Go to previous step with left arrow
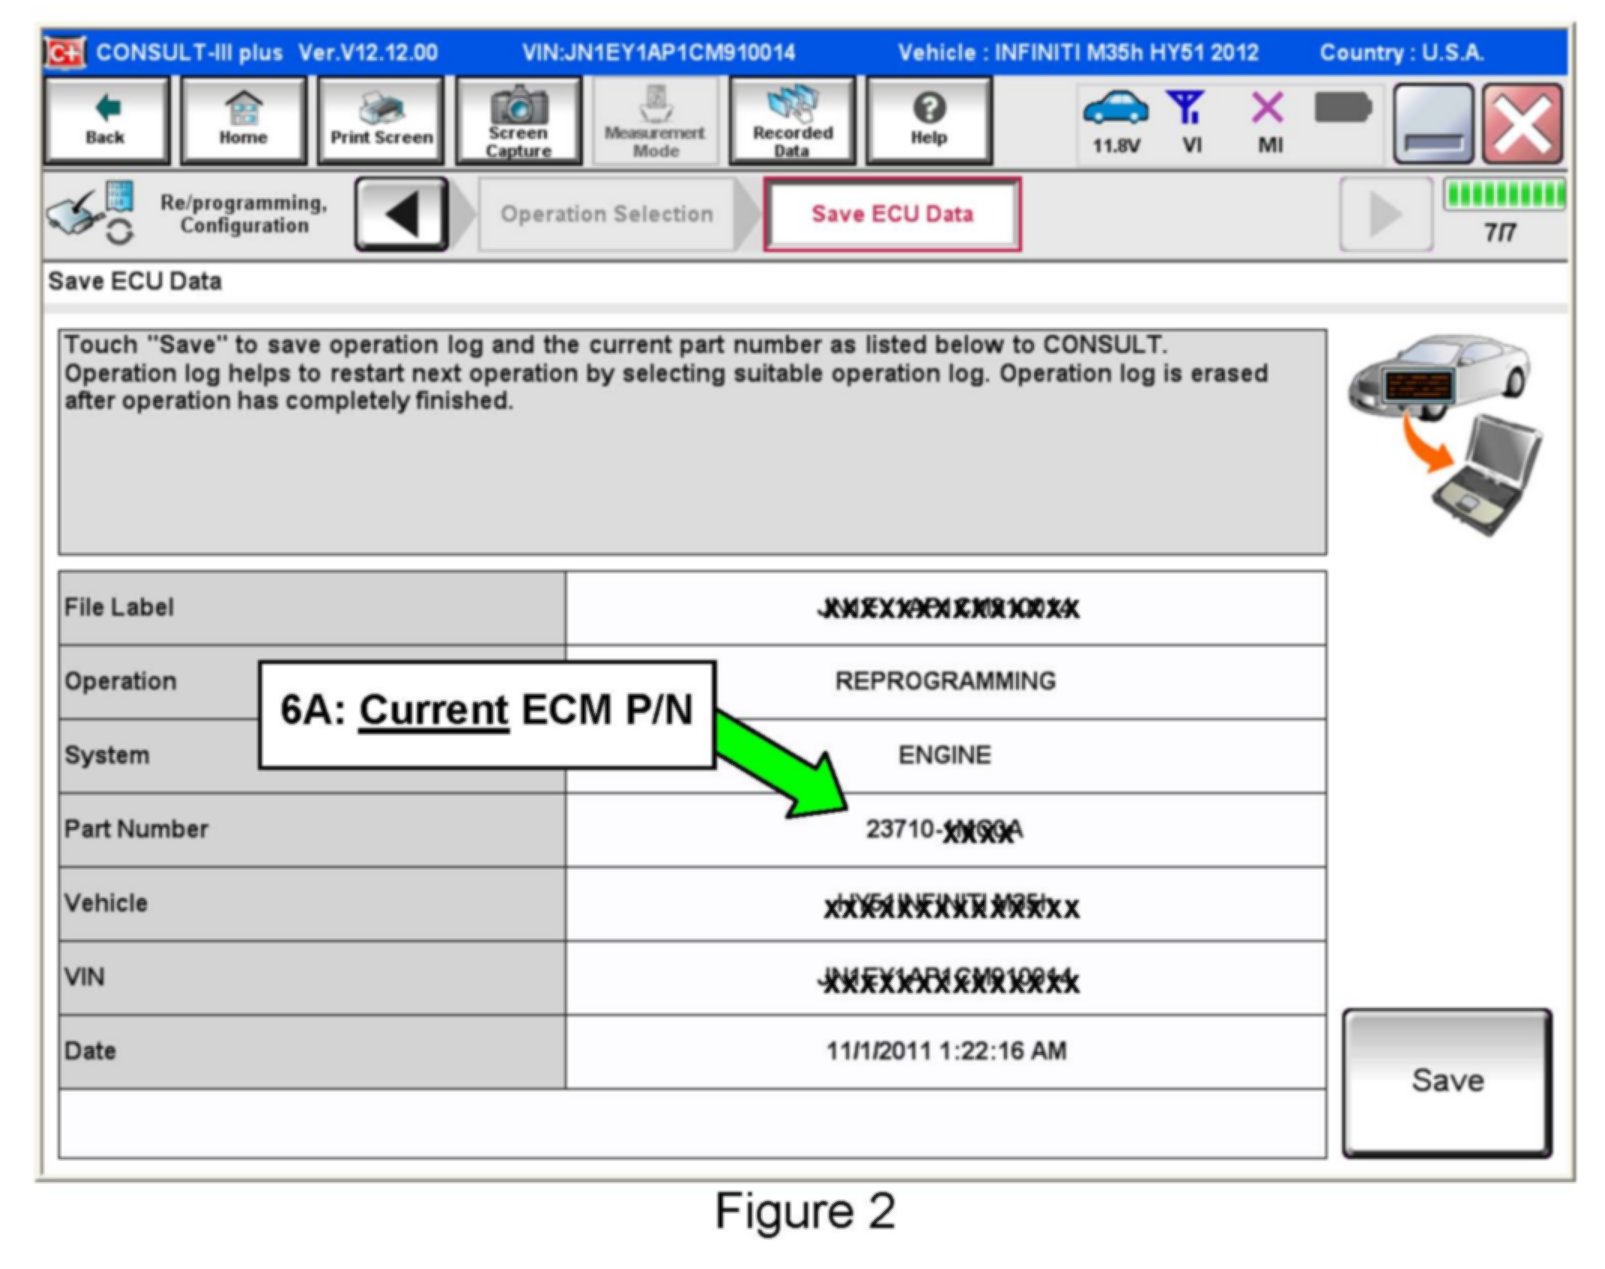Image resolution: width=1605 pixels, height=1269 pixels. pos(401,214)
